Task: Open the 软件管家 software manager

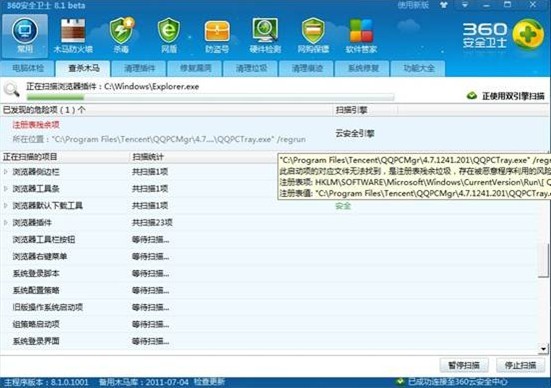Action: point(361,36)
